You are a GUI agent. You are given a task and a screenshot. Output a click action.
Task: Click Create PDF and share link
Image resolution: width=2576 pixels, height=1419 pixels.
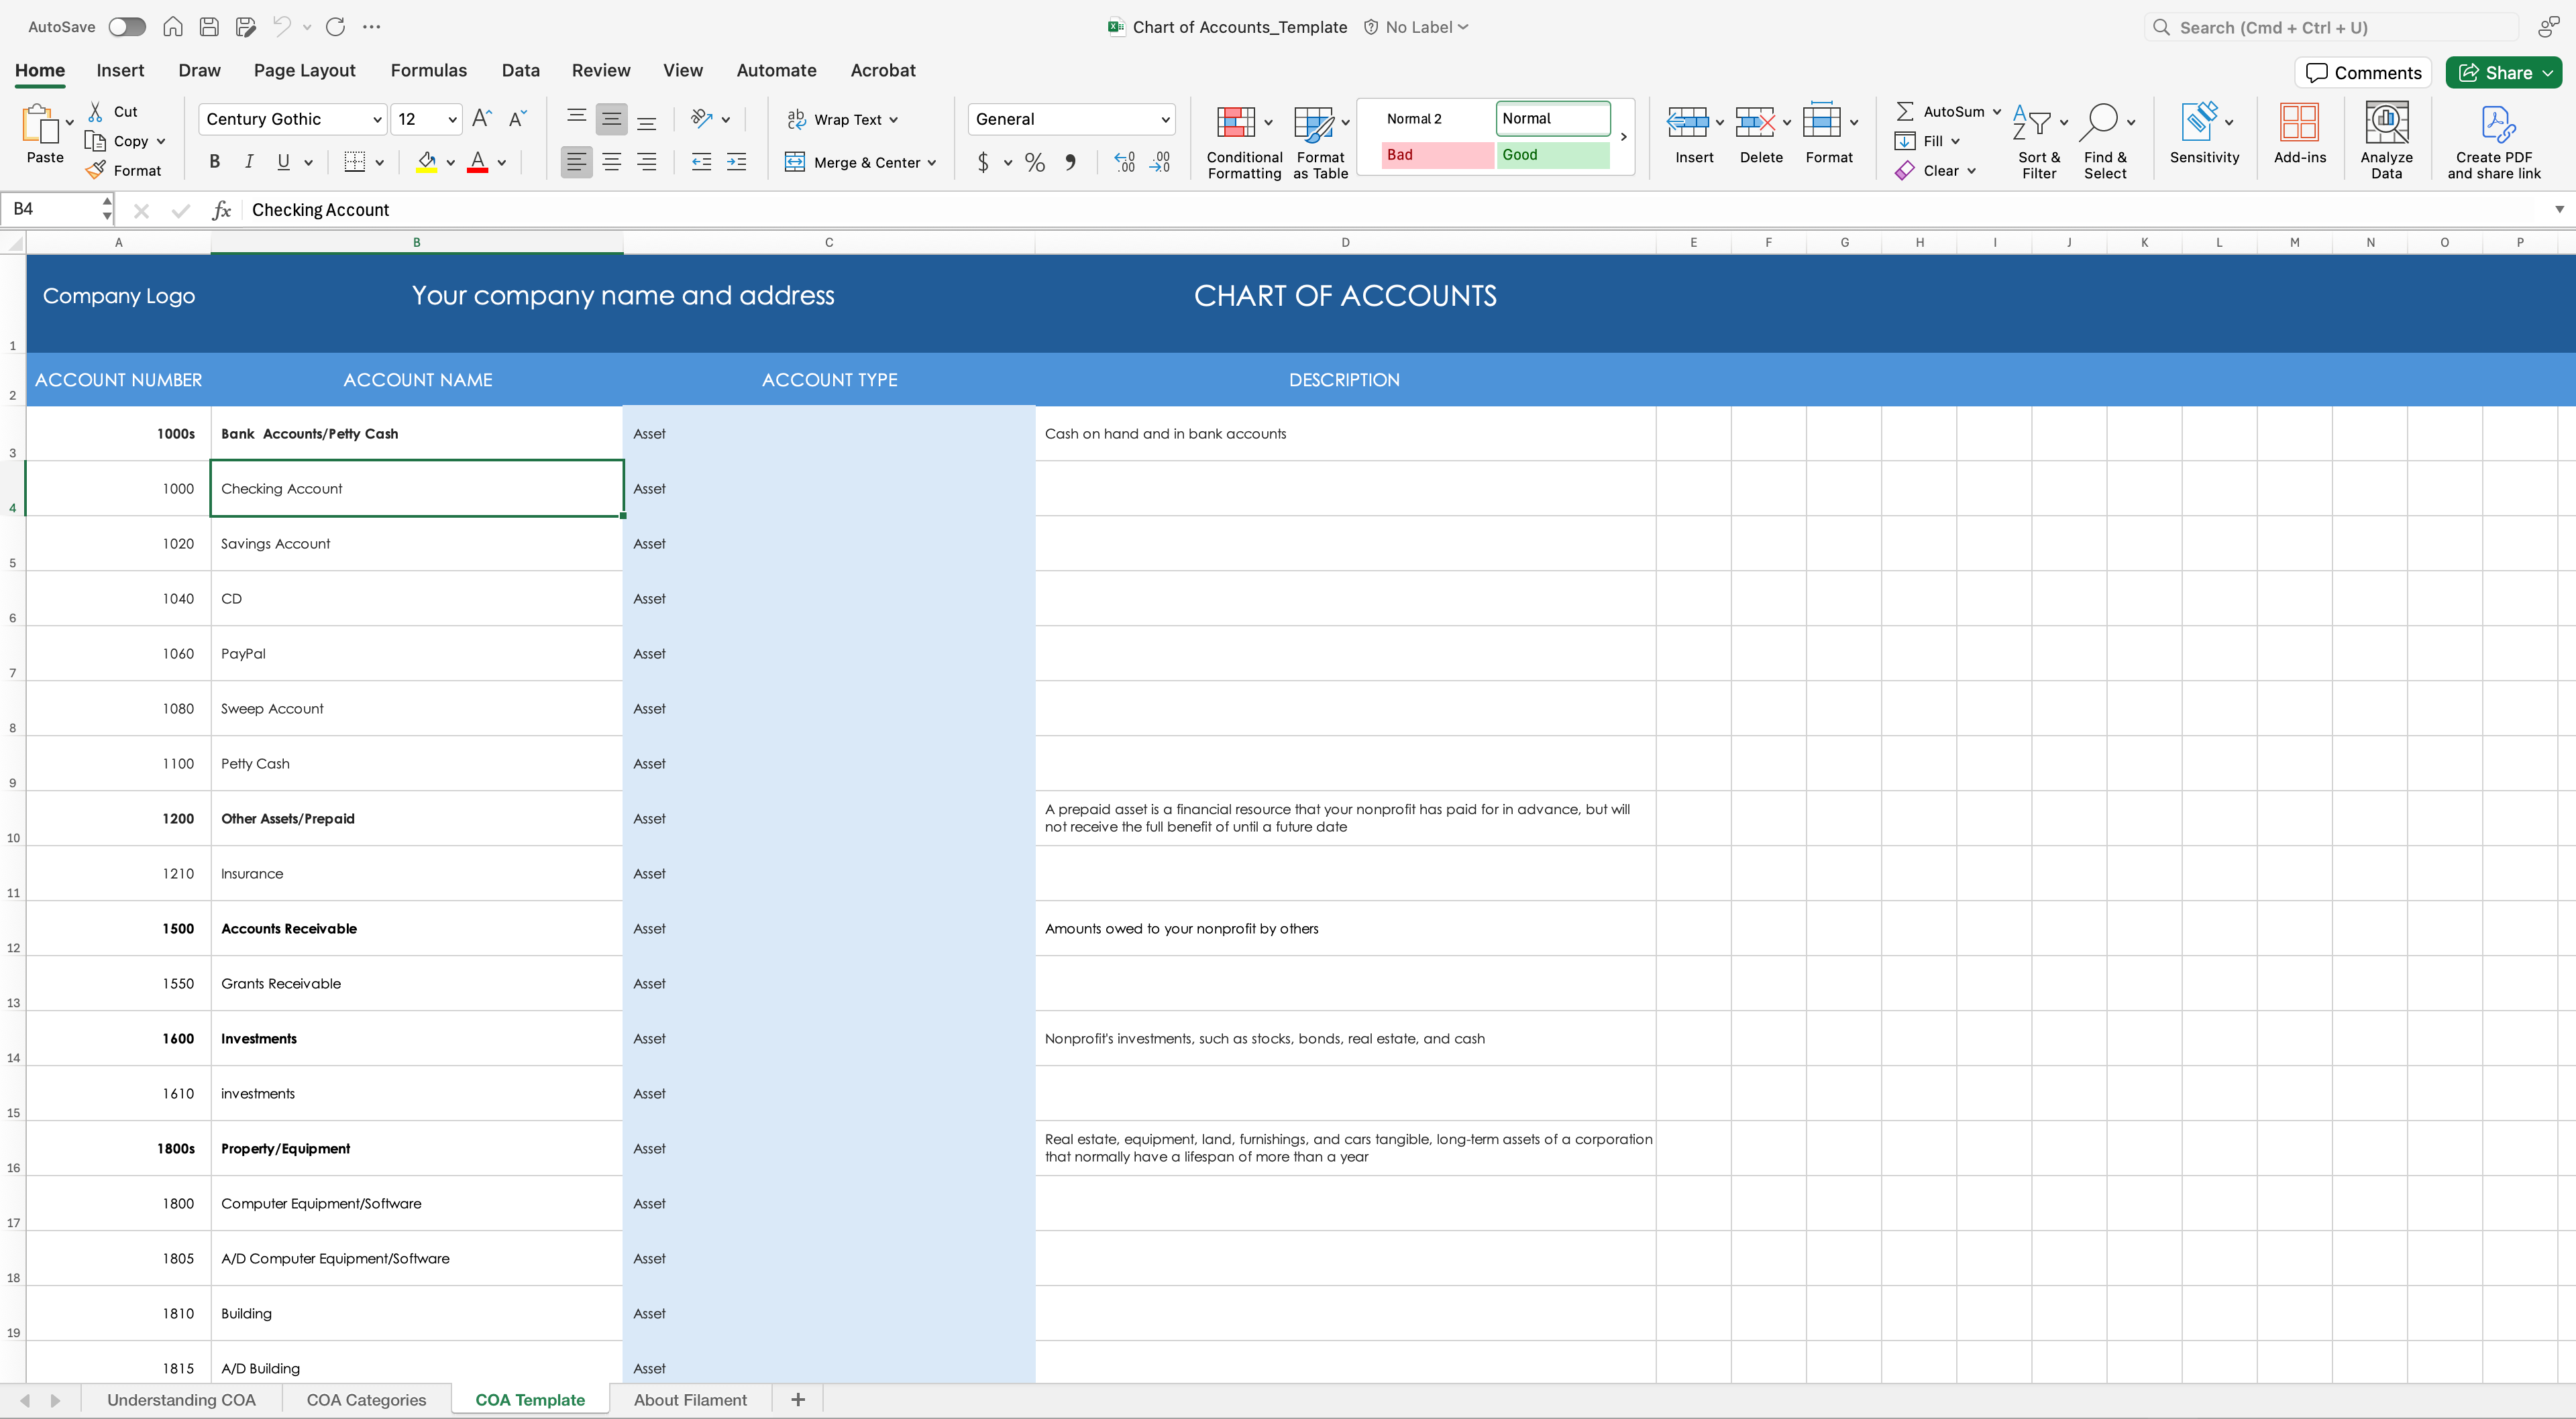pos(2493,141)
